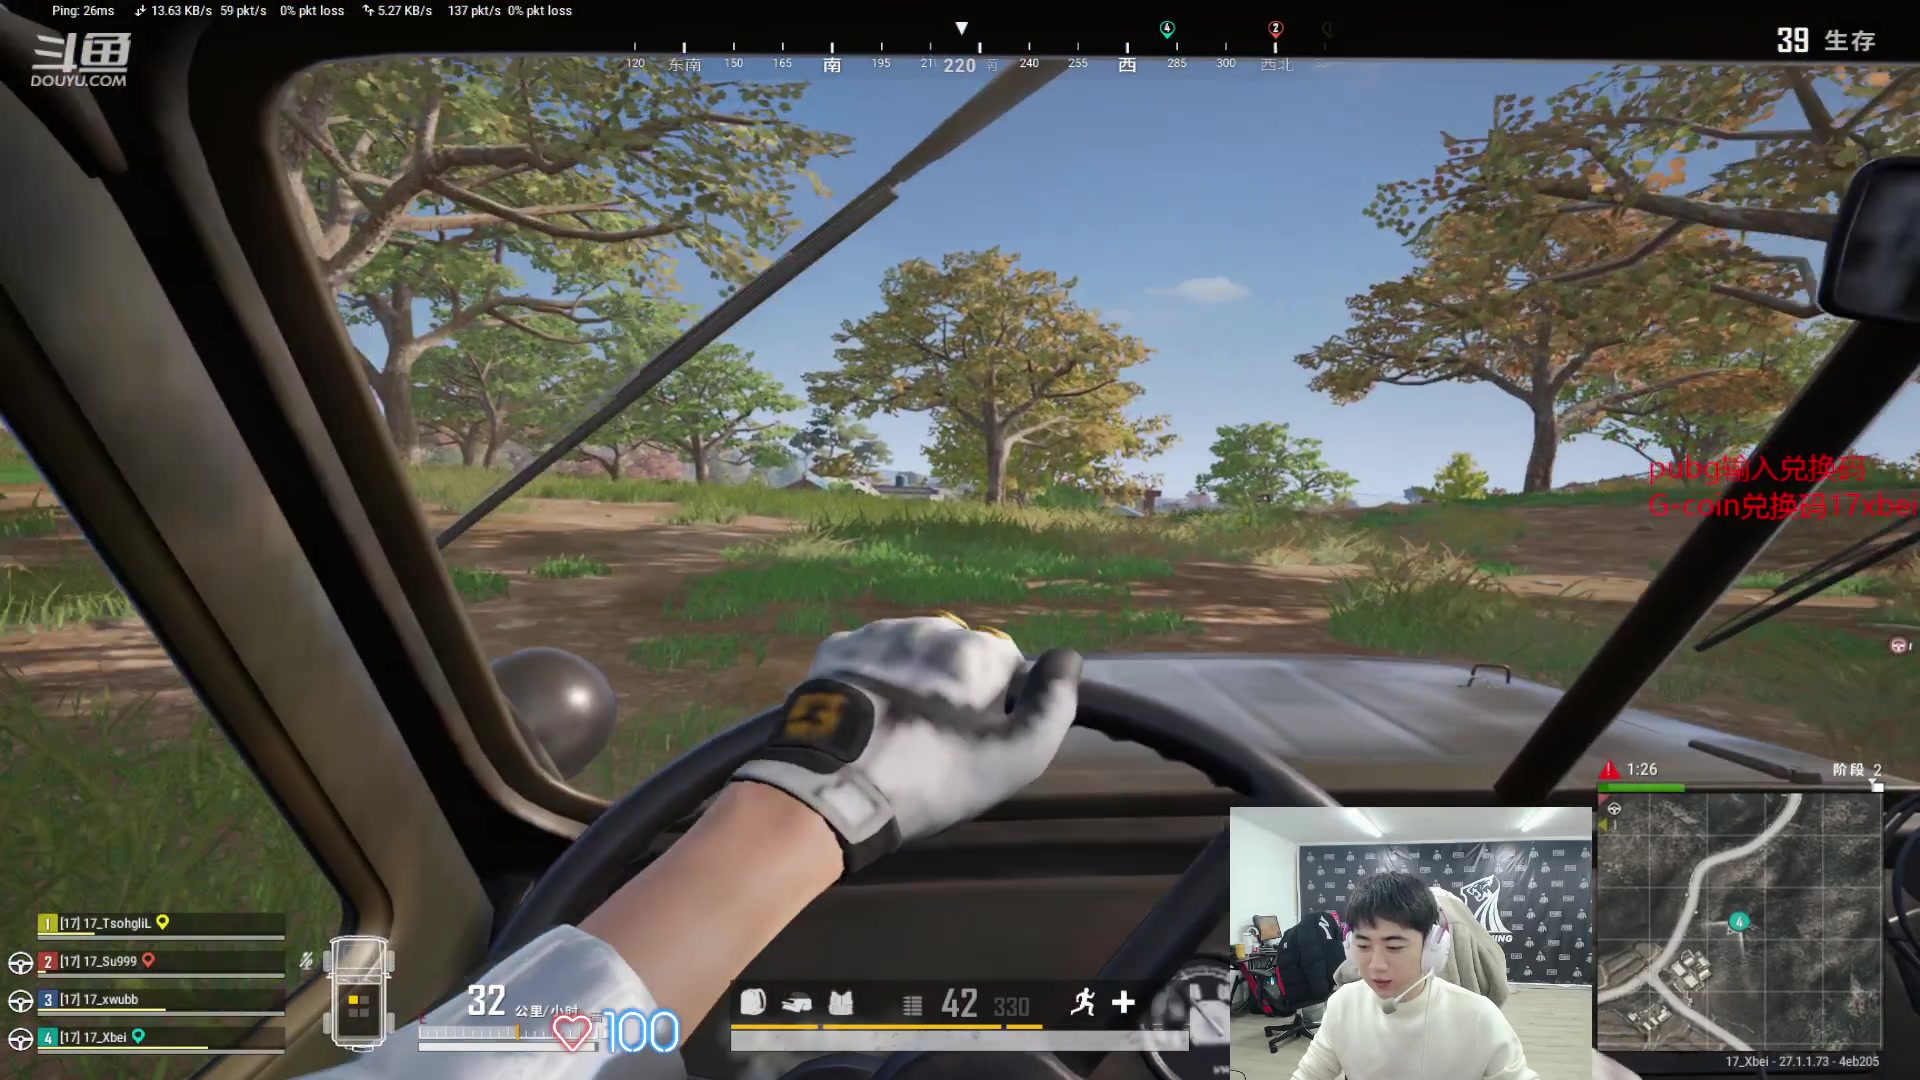Click the red compass marker numbered 2
The image size is (1920, 1080).
(x=1275, y=29)
